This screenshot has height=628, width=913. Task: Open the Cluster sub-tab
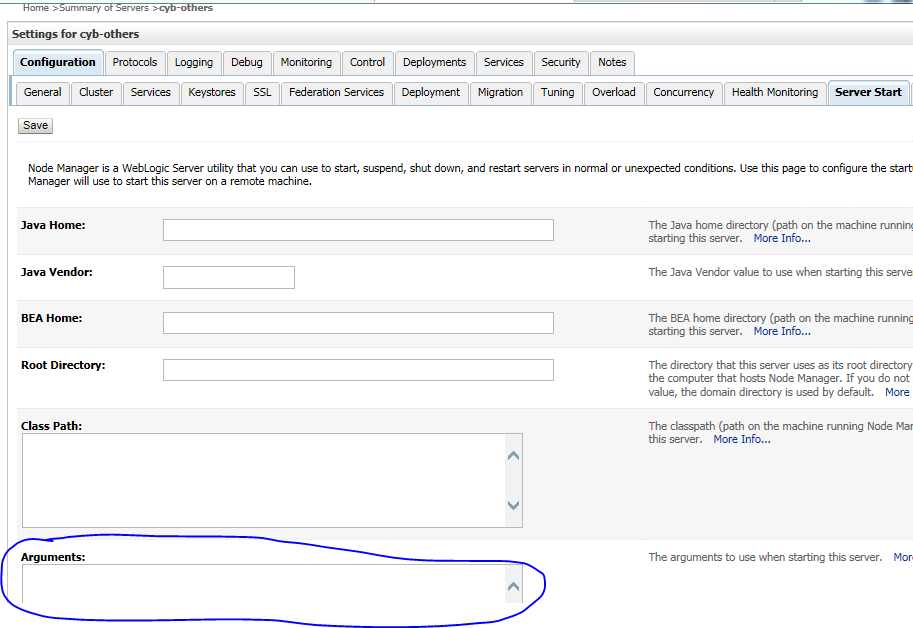[x=96, y=93]
